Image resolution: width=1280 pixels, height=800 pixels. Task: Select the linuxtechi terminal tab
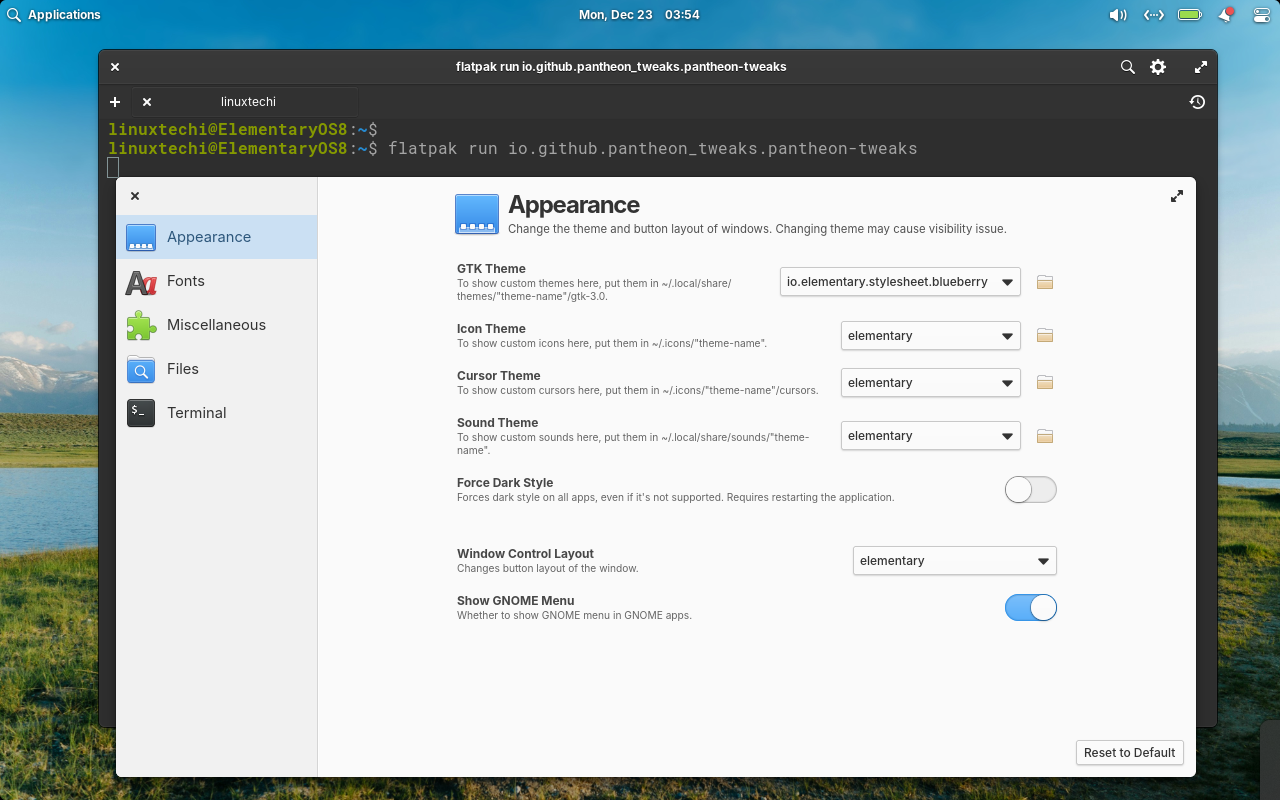coord(248,102)
